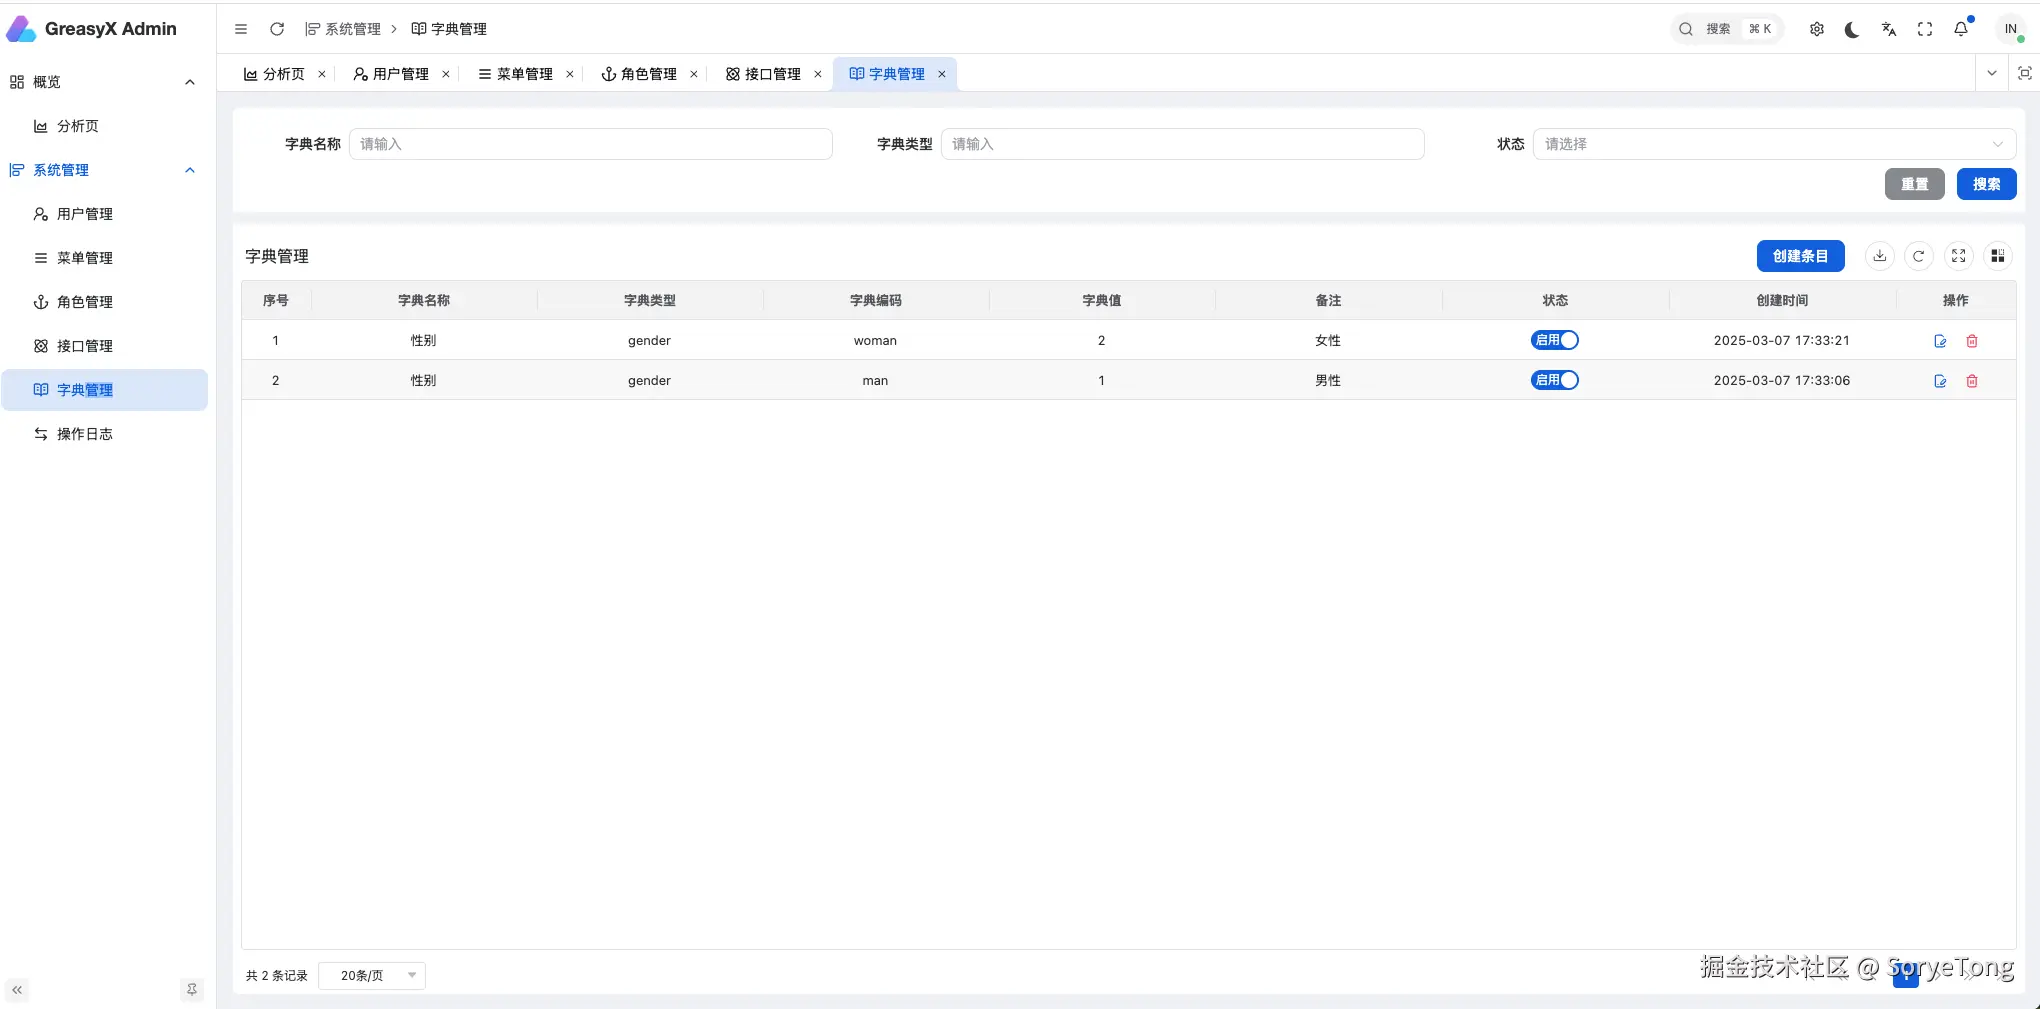The height and width of the screenshot is (1009, 2040).
Task: Focus the 字典名称 input field
Action: pyautogui.click(x=591, y=144)
